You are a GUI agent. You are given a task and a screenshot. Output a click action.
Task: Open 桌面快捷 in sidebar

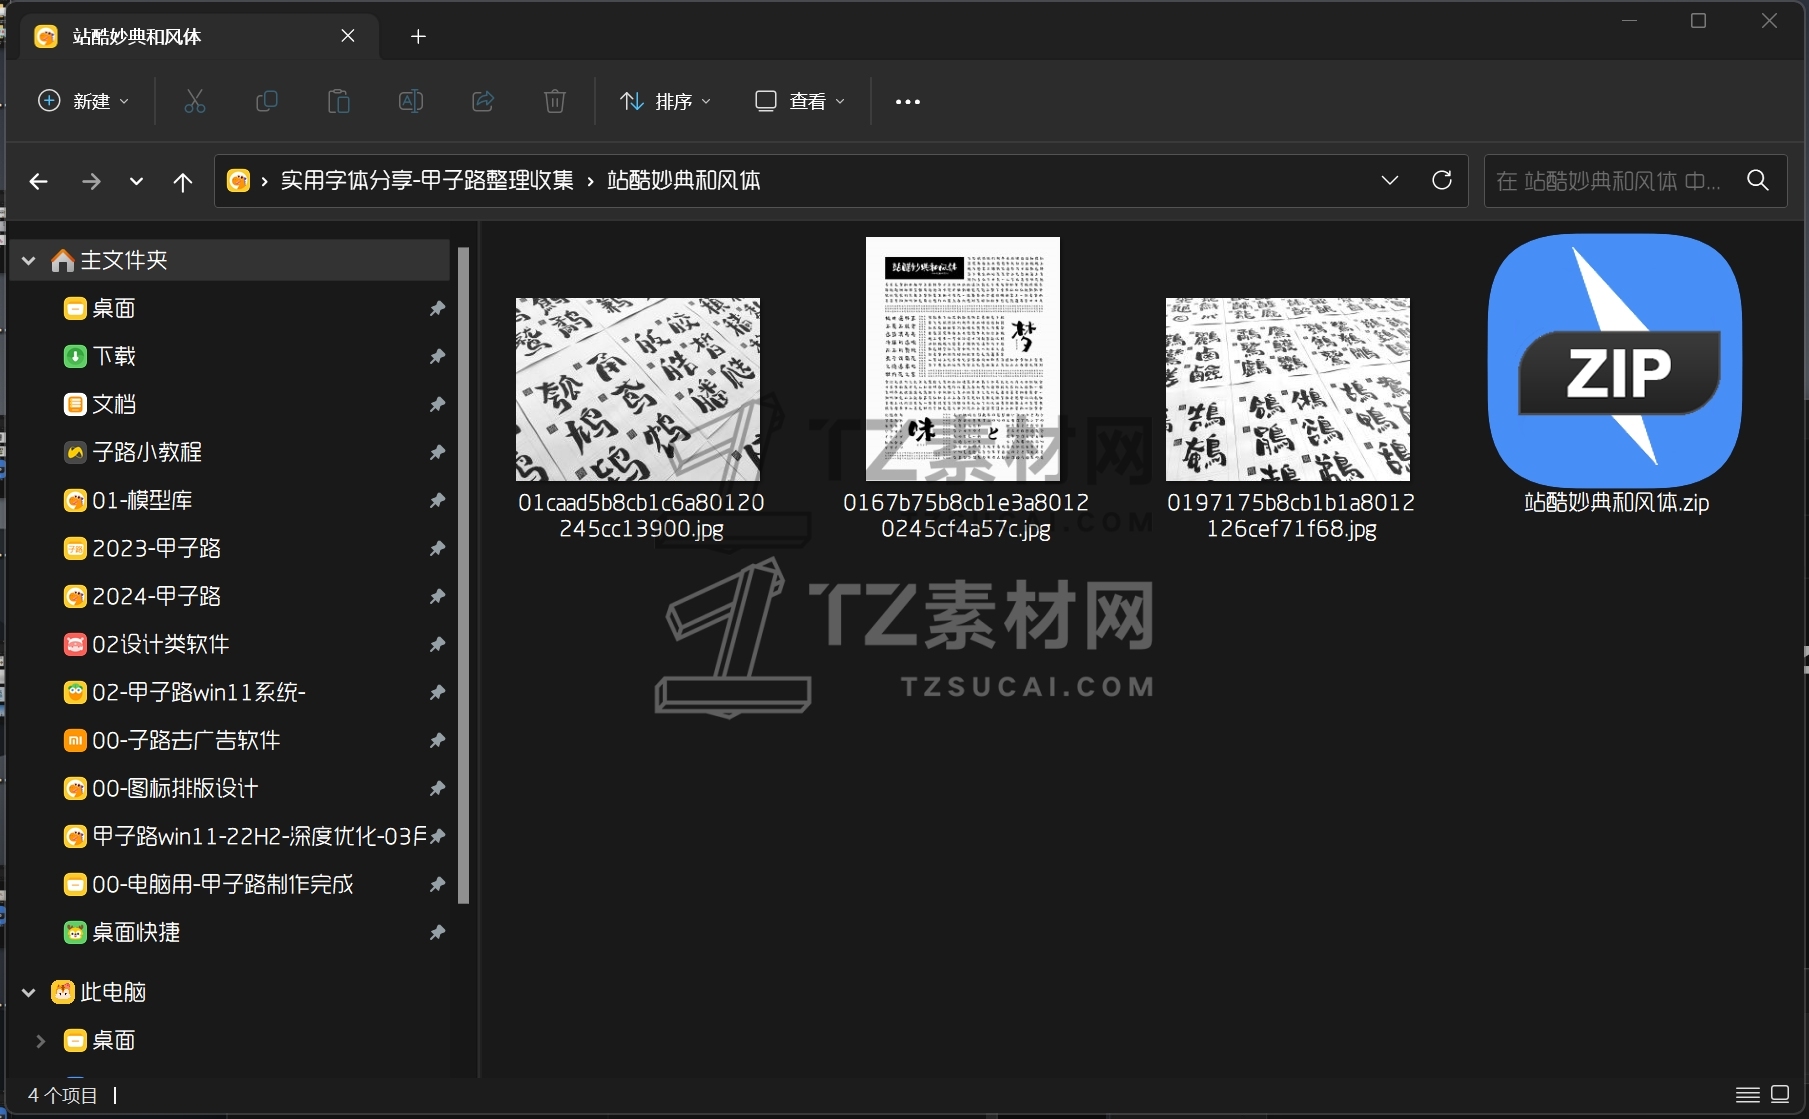click(136, 932)
